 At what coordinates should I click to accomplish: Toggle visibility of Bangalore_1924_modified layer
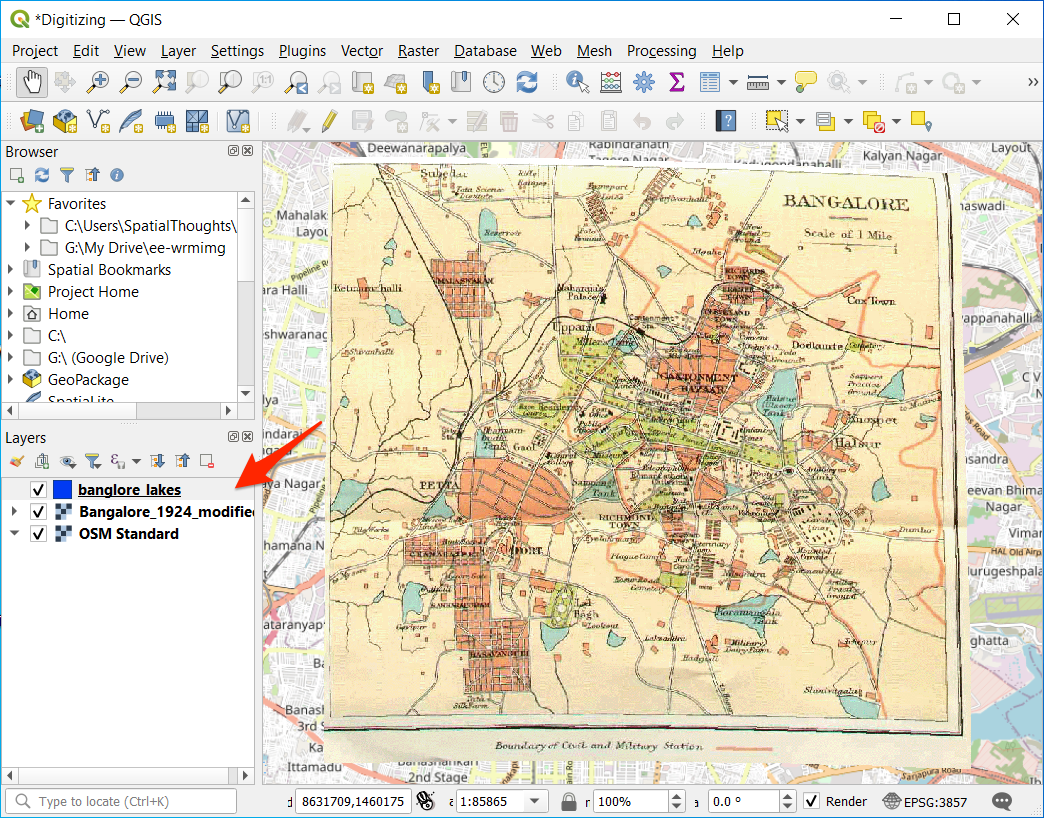(38, 512)
